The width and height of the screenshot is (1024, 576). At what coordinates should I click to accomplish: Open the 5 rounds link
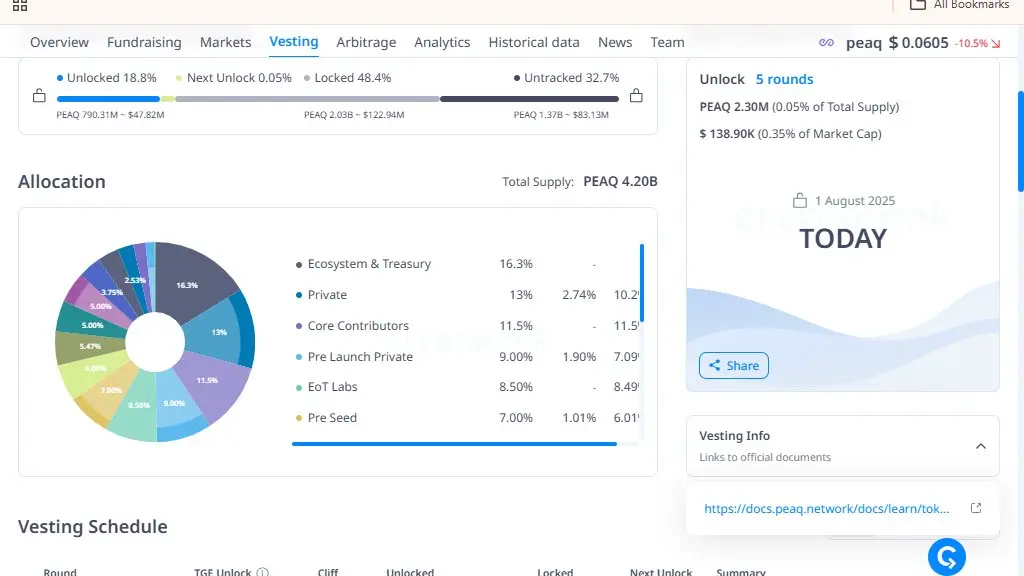(784, 79)
